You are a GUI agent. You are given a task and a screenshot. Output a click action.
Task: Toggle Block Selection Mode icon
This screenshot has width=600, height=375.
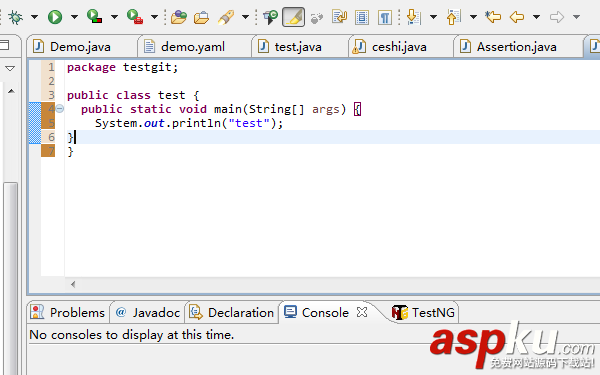click(x=339, y=17)
